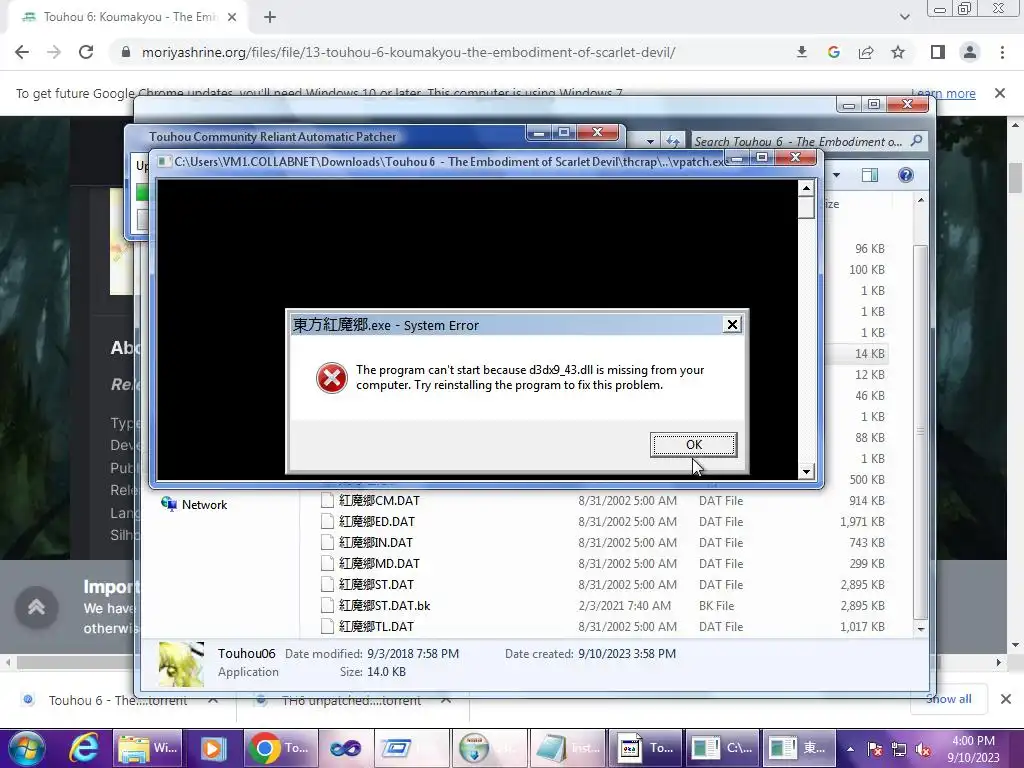Open Windows Media Player from taskbar
1024x768 pixels.
click(212, 748)
